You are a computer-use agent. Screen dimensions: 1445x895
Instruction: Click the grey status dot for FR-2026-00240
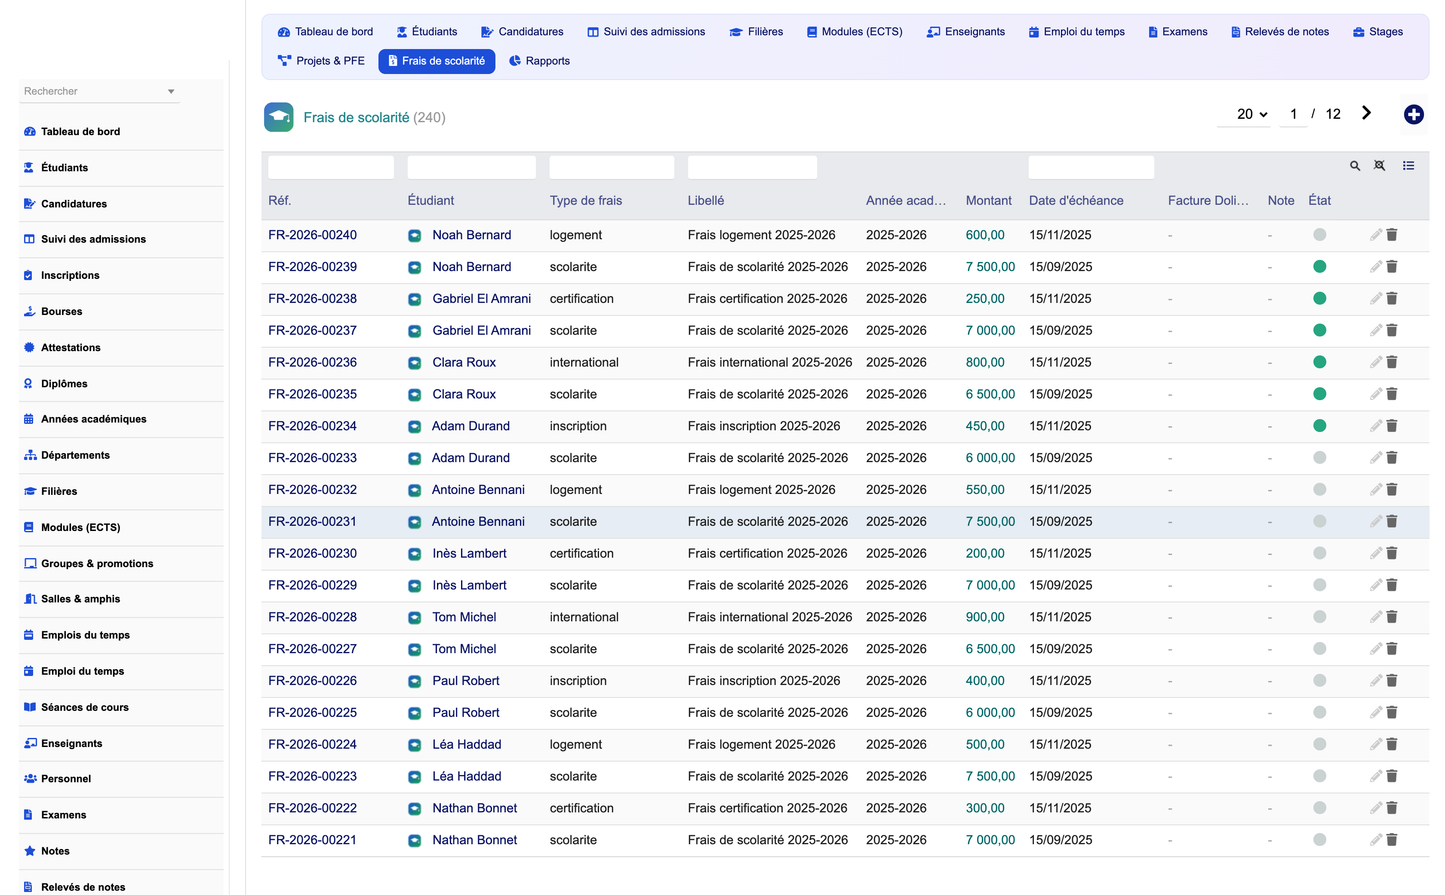[x=1319, y=235]
